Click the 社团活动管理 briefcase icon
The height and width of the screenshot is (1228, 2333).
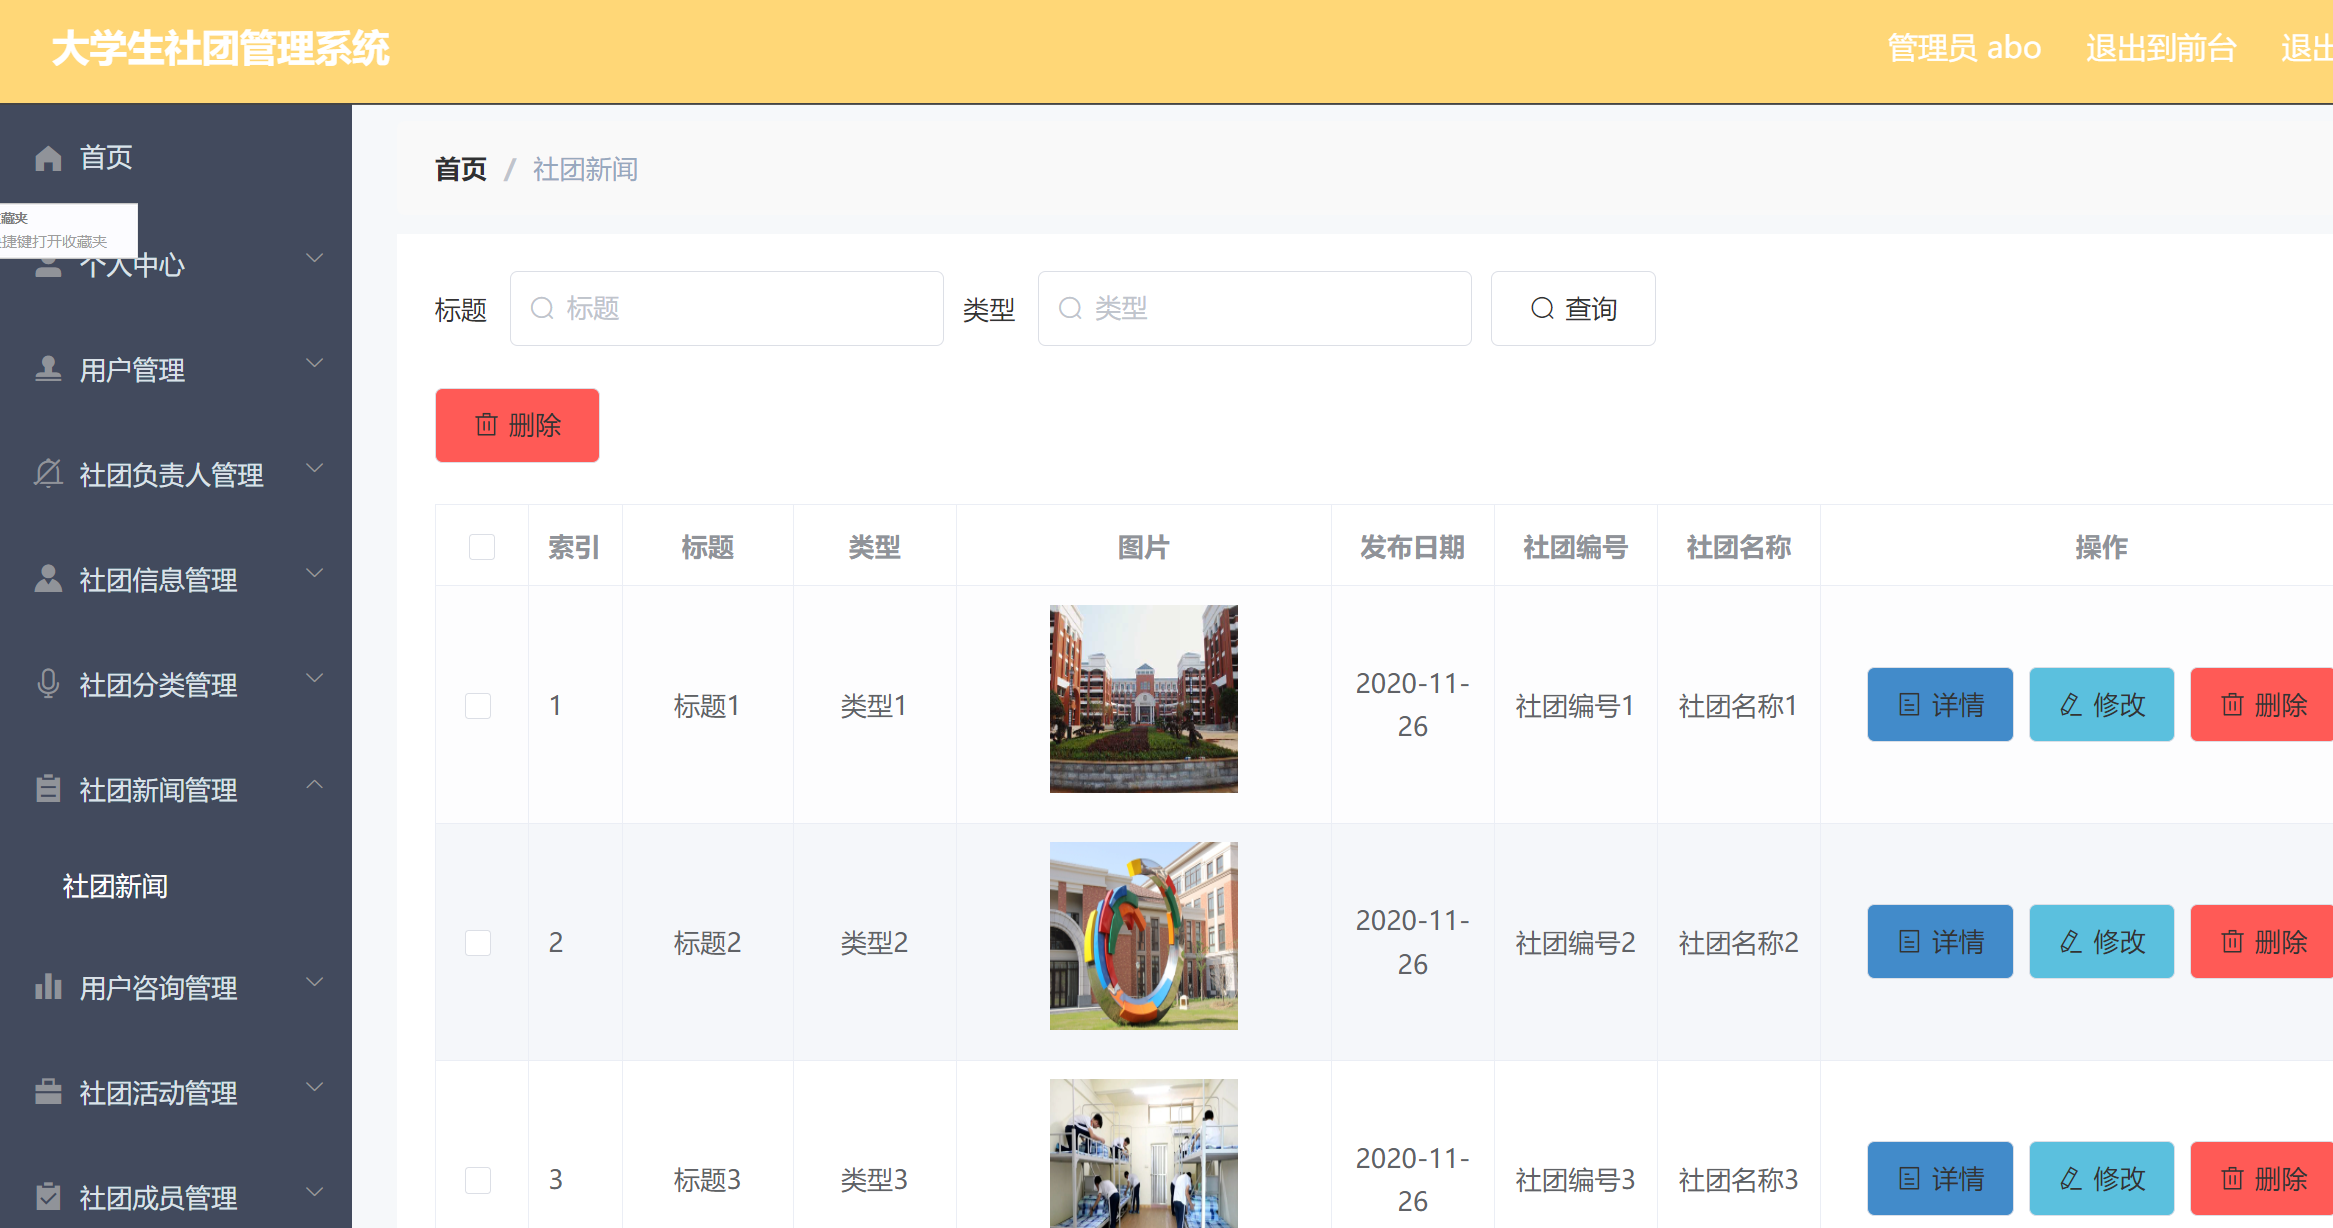click(48, 1092)
